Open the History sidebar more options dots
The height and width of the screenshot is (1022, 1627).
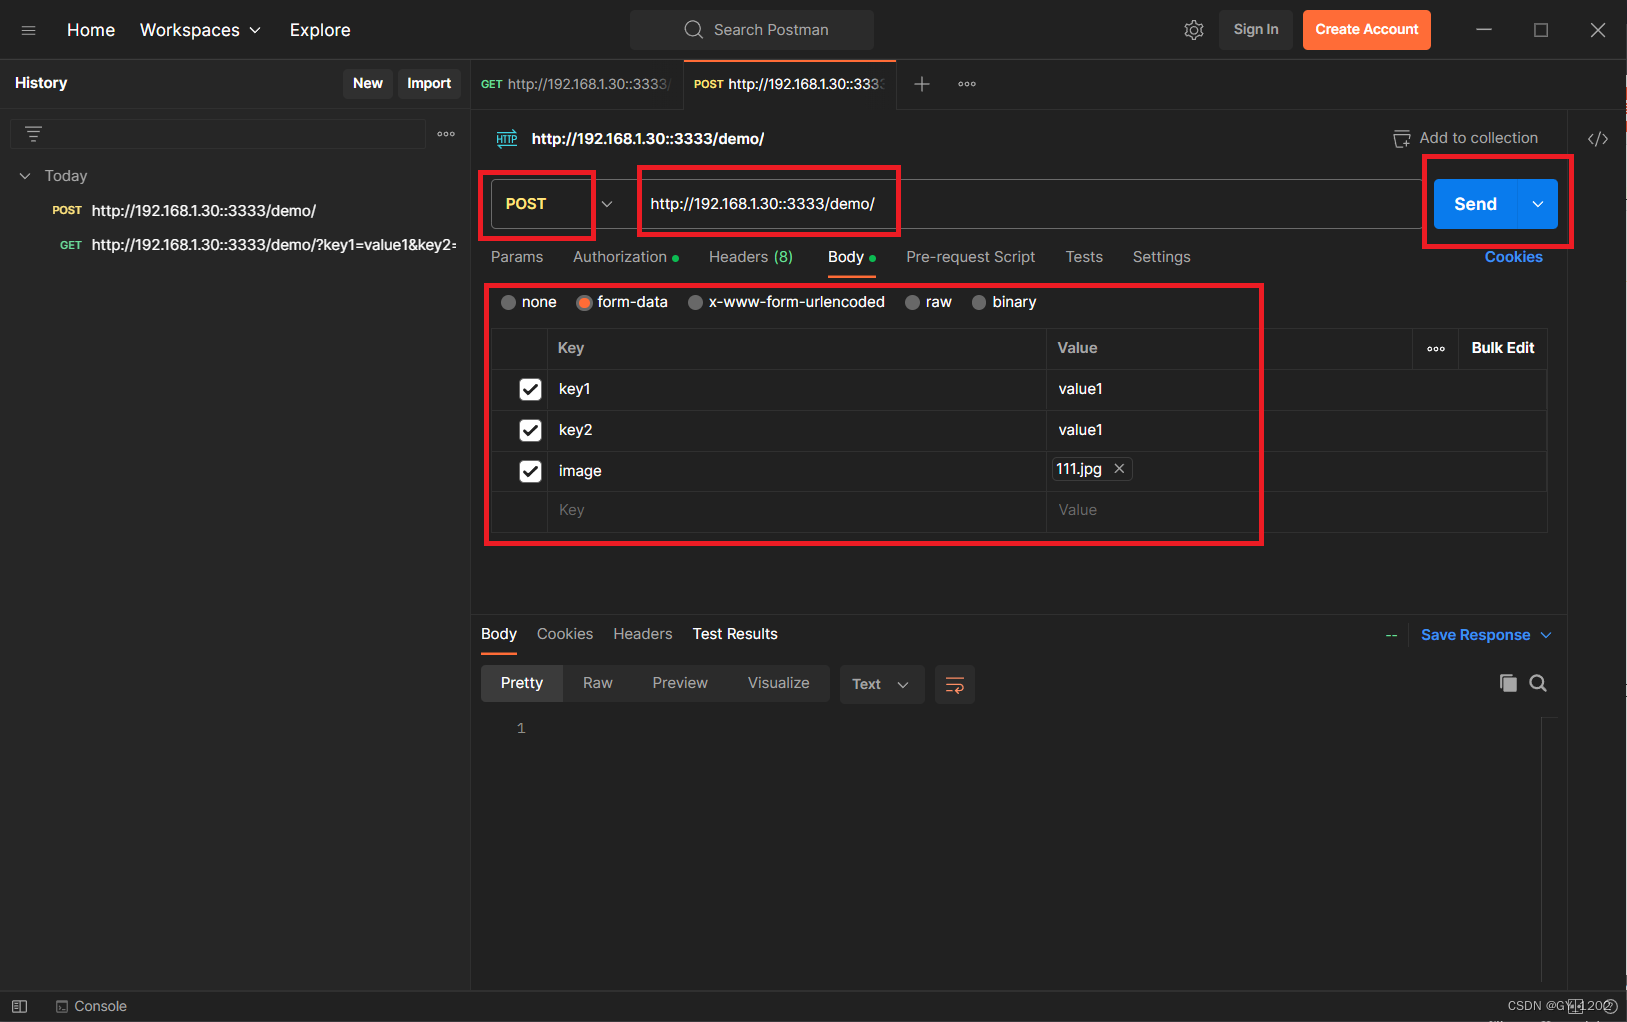pos(446,134)
